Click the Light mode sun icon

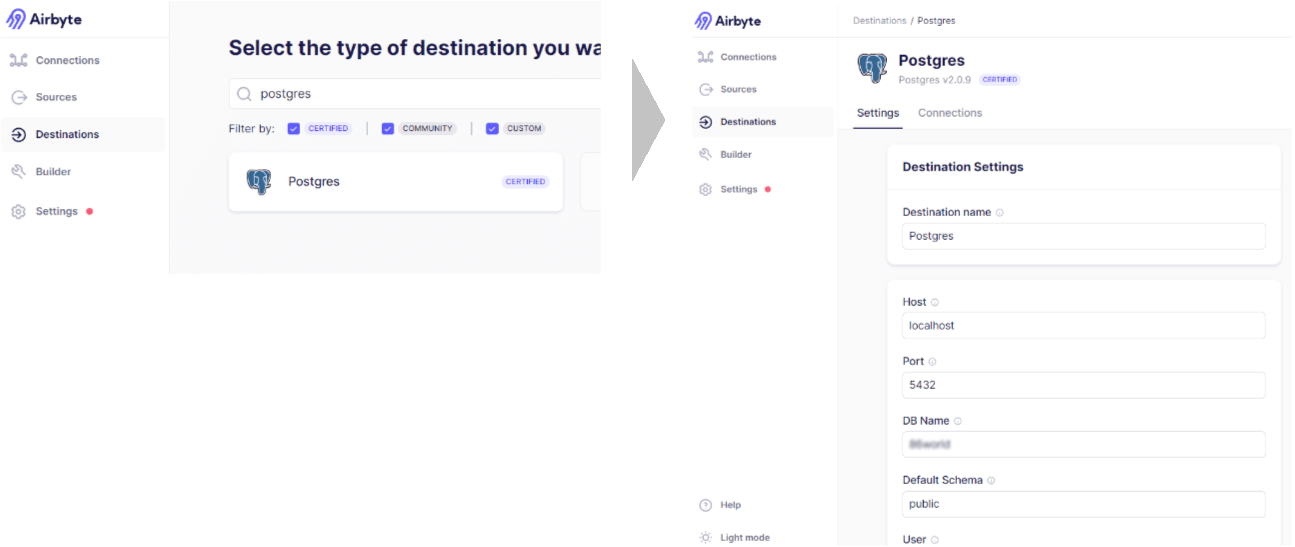tap(705, 537)
